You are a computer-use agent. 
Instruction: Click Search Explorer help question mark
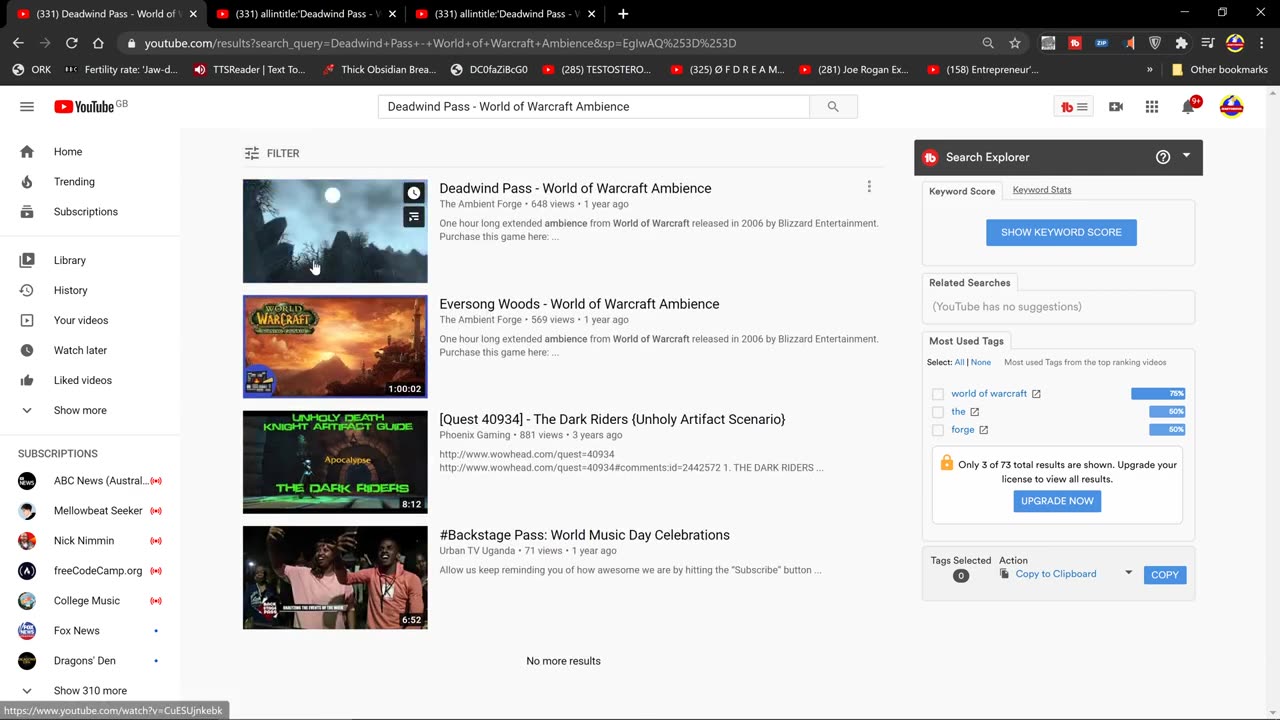(x=1163, y=157)
